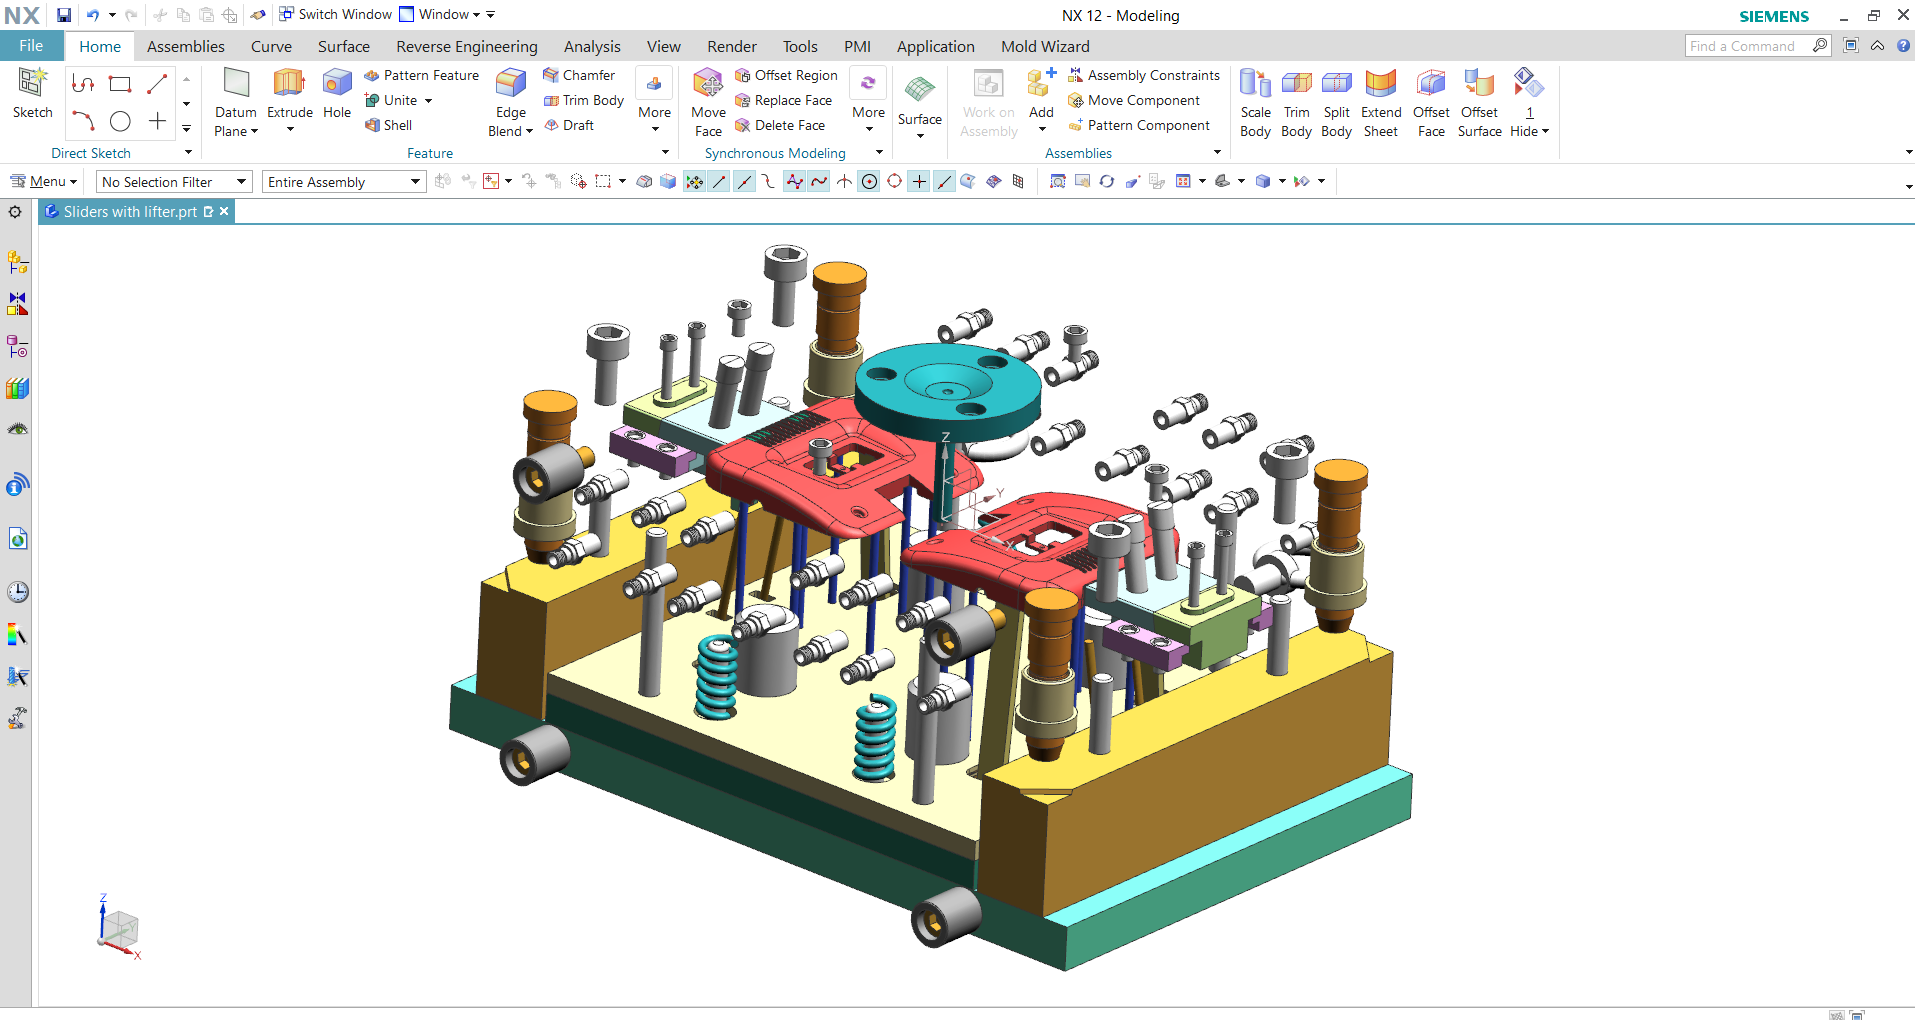Select the Arc sketch tool
Screen dimensions: 1915x1020
click(x=83, y=121)
